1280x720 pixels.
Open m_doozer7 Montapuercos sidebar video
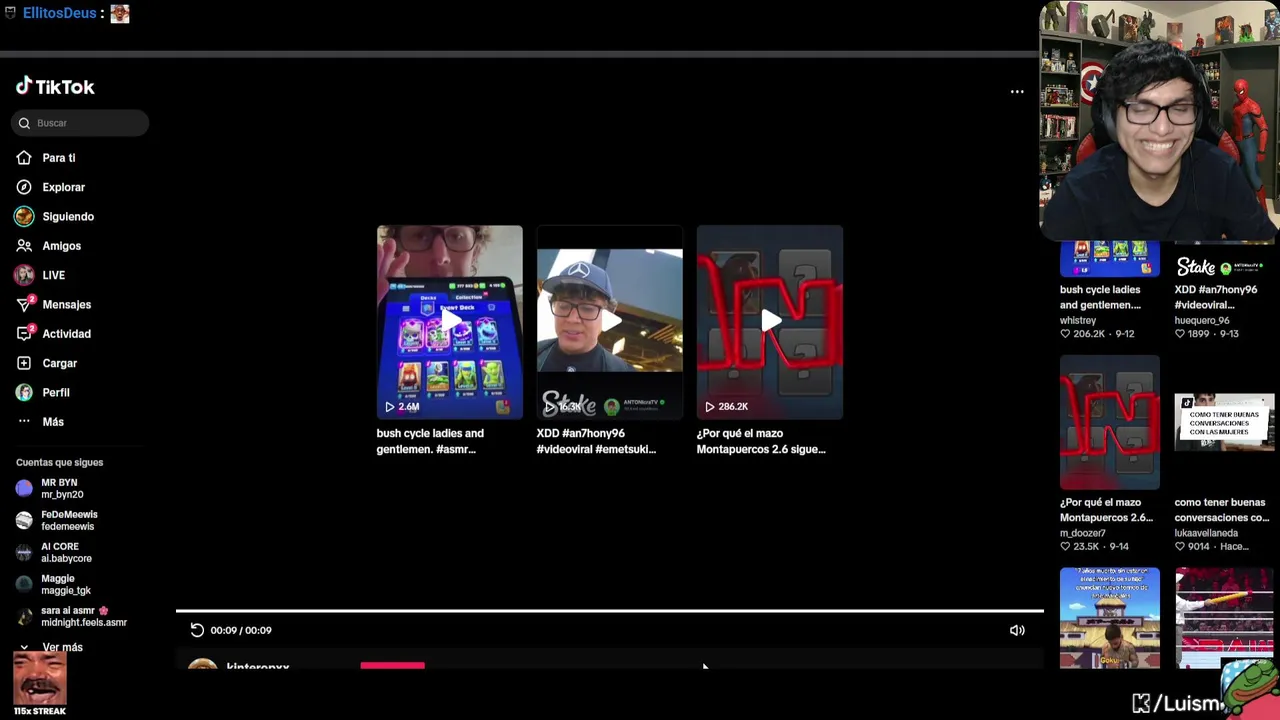click(x=1110, y=423)
